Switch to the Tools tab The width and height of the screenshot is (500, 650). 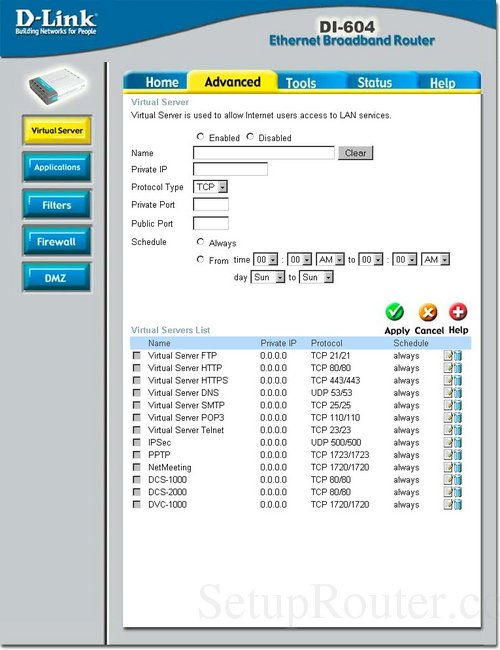pyautogui.click(x=301, y=83)
